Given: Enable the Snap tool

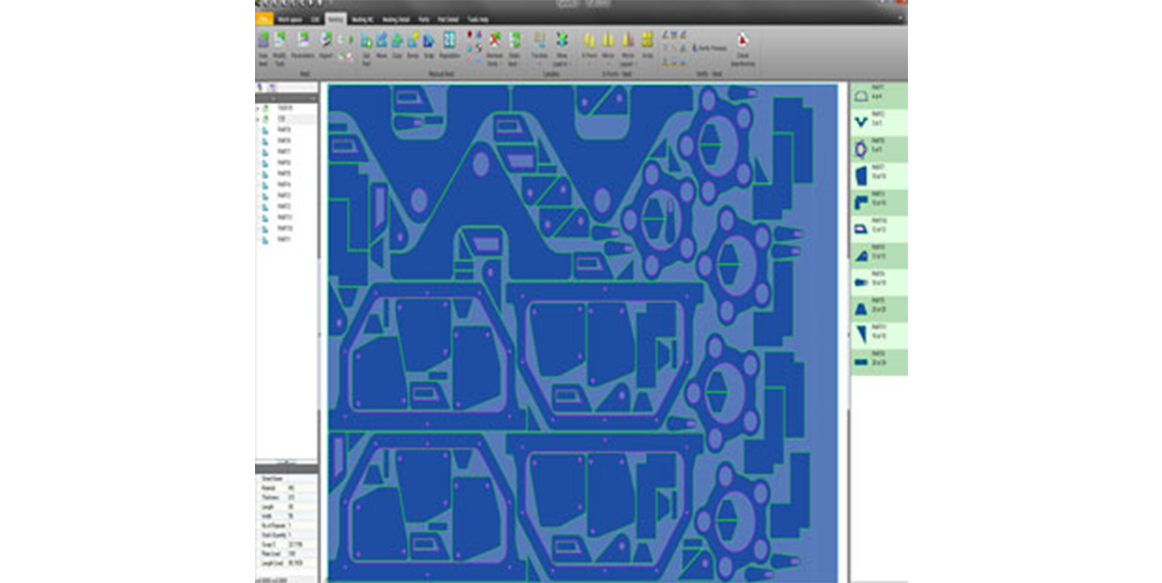Looking at the screenshot, I should click(x=429, y=46).
